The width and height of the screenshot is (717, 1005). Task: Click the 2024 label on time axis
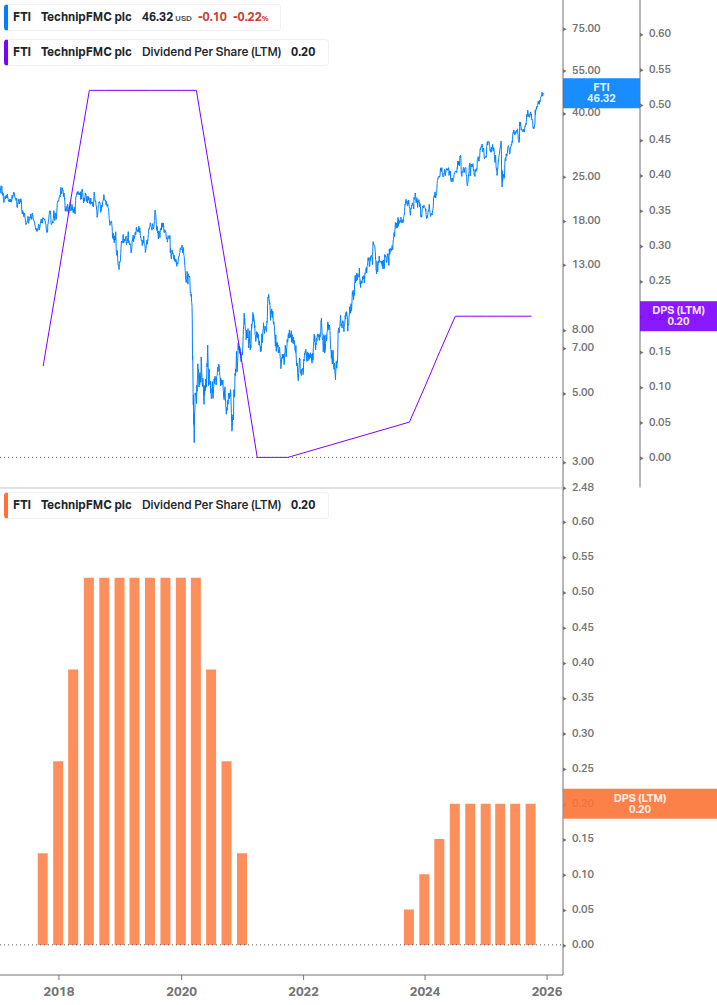pyautogui.click(x=425, y=992)
